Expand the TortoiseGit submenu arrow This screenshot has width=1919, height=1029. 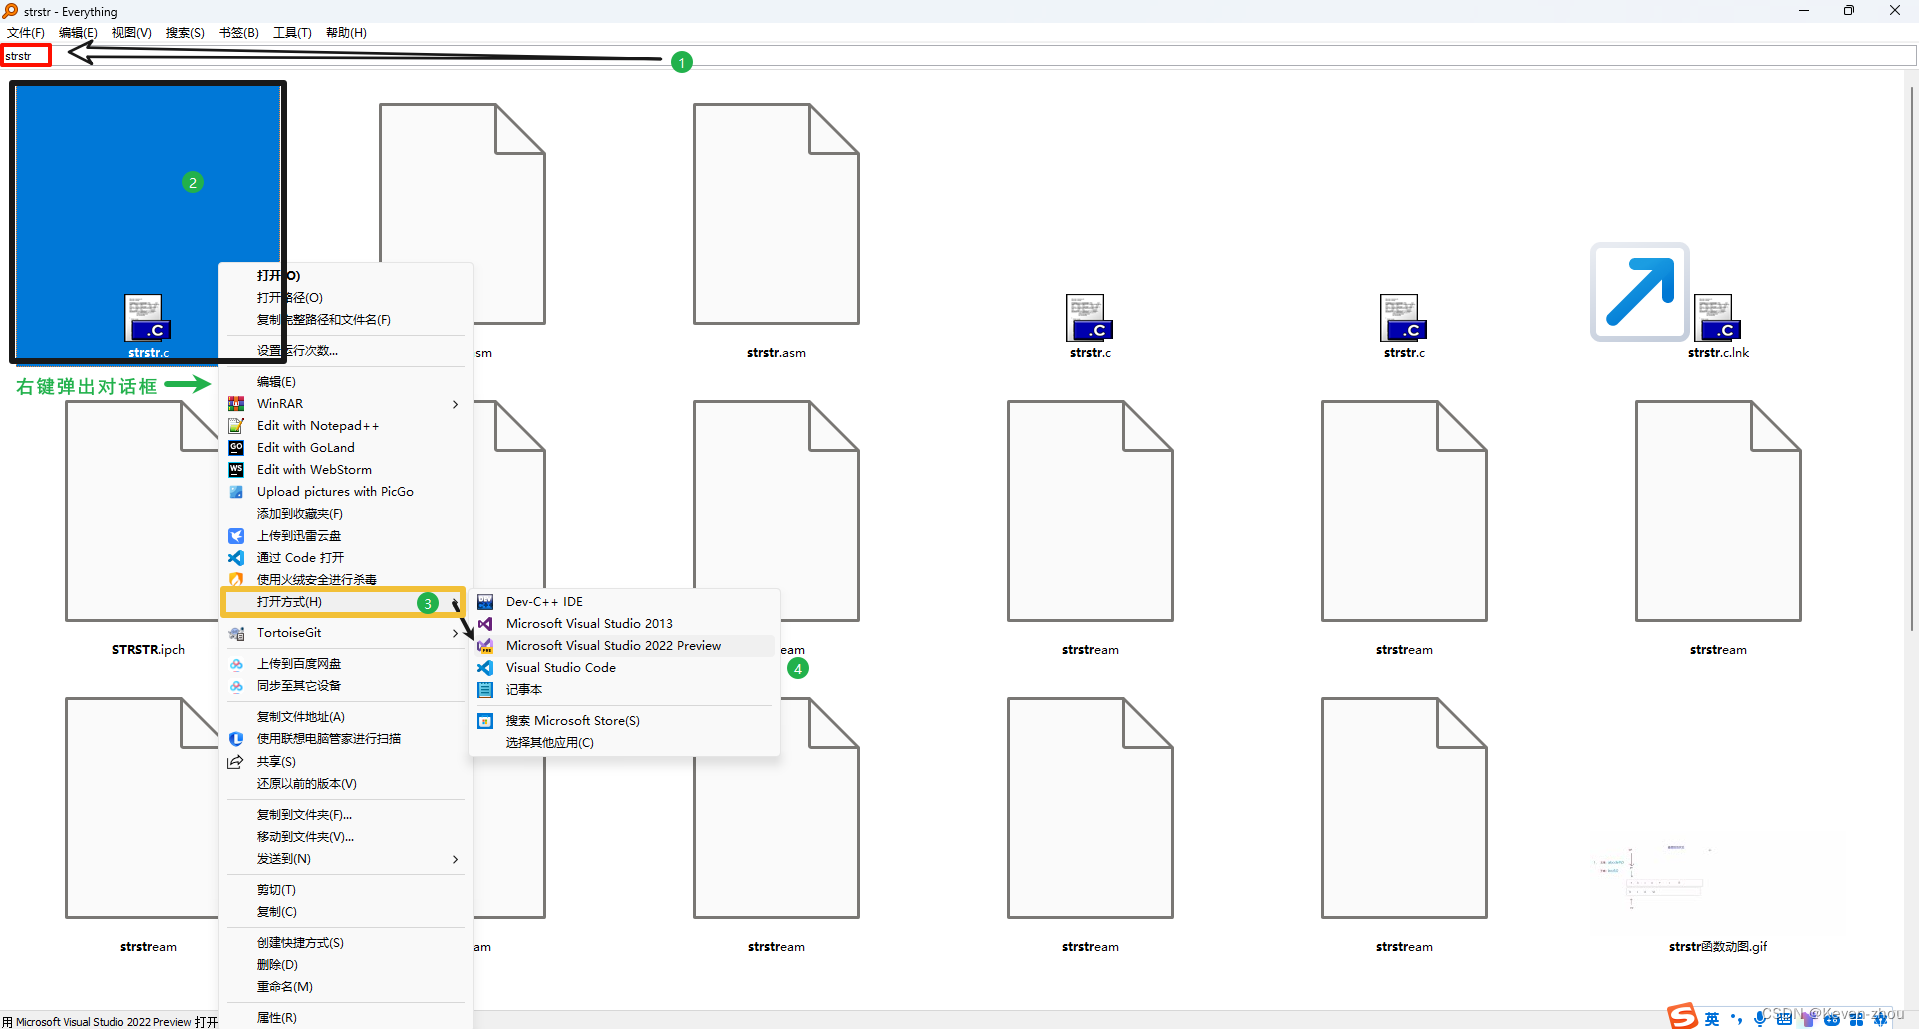(455, 633)
